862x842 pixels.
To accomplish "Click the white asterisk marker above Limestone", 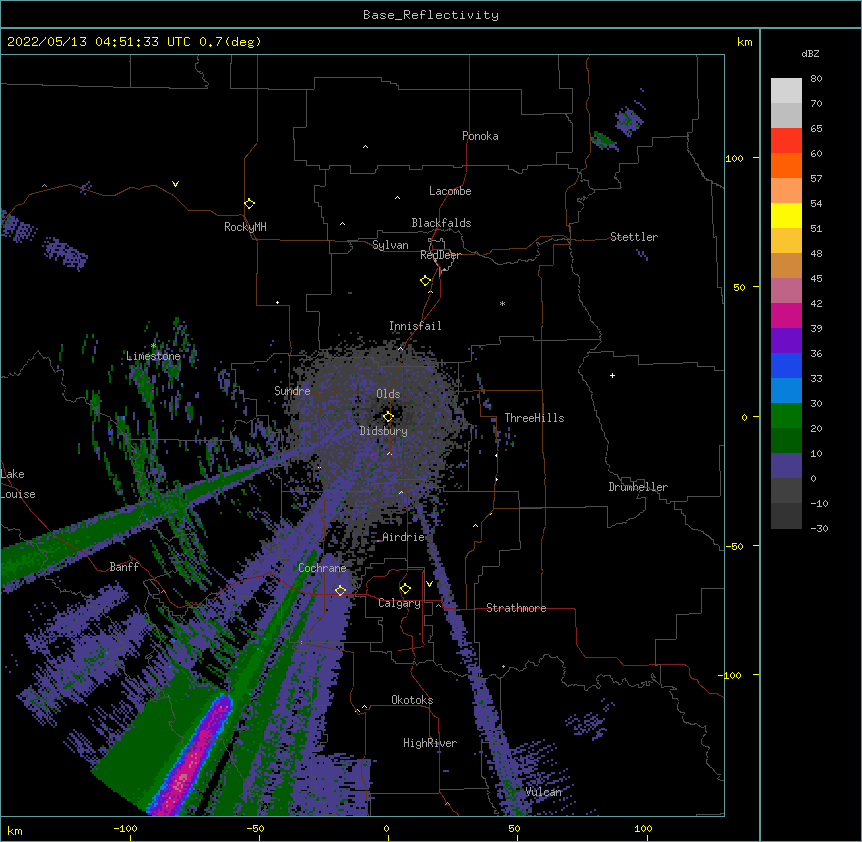I will tap(153, 346).
